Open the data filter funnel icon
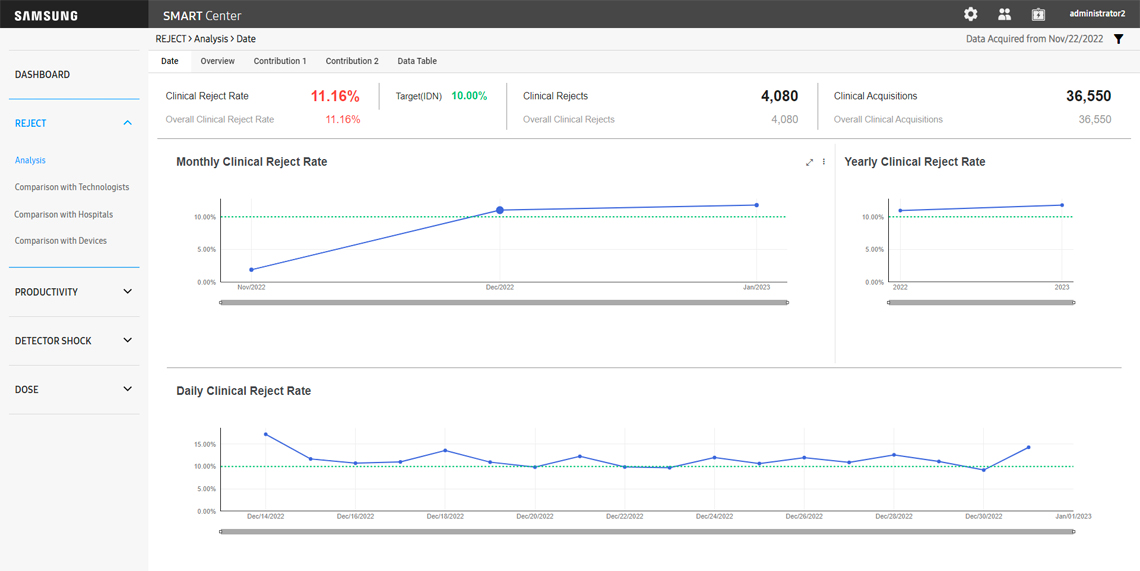This screenshot has width=1140, height=571. tap(1119, 39)
